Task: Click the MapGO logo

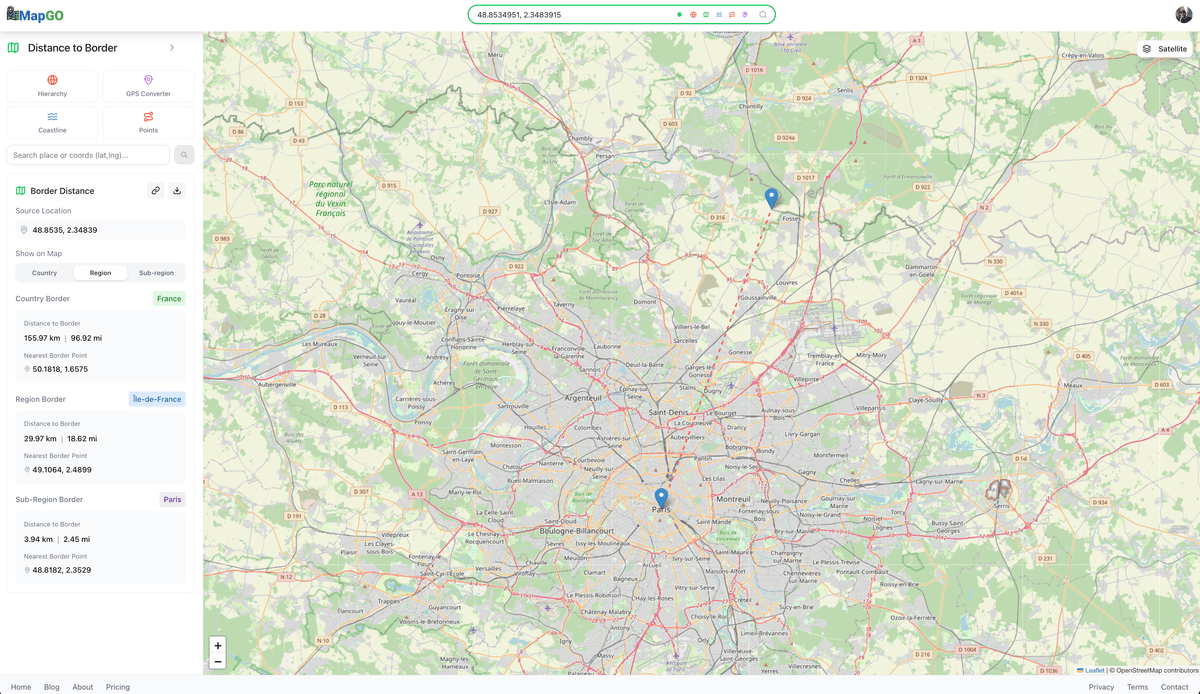Action: pyautogui.click(x=35, y=14)
